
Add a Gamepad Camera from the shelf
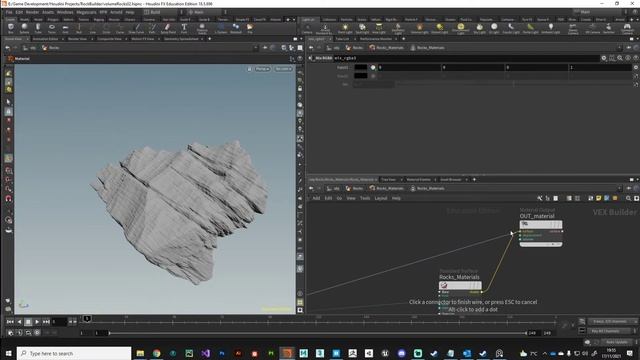(x=627, y=29)
